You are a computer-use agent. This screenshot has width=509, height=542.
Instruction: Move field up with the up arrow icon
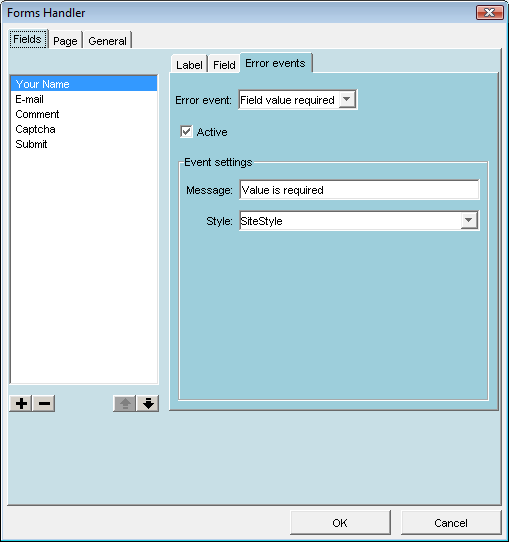point(125,403)
